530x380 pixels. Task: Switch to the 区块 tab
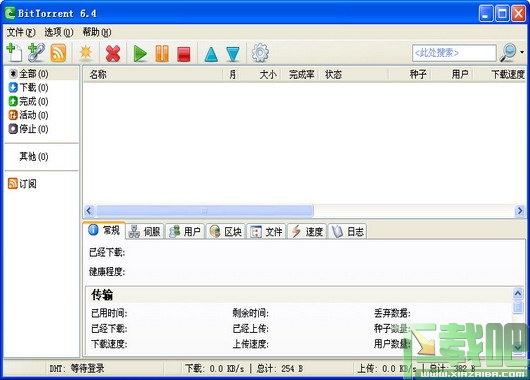click(x=226, y=232)
